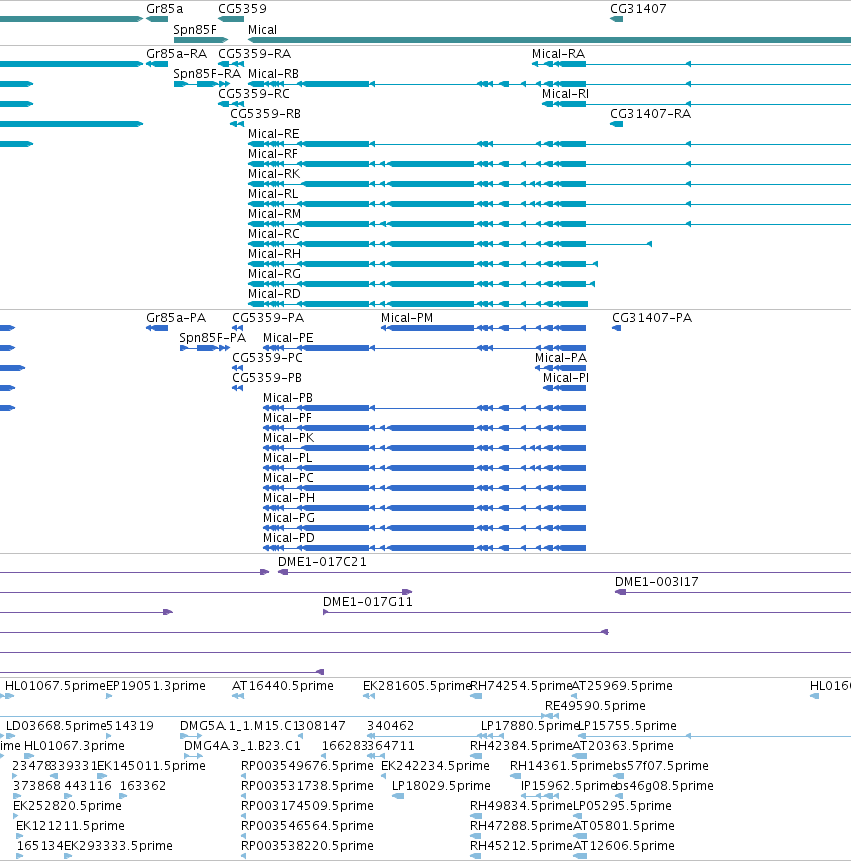
Task: Click protein label Gr85a-PA
Action: [x=176, y=318]
